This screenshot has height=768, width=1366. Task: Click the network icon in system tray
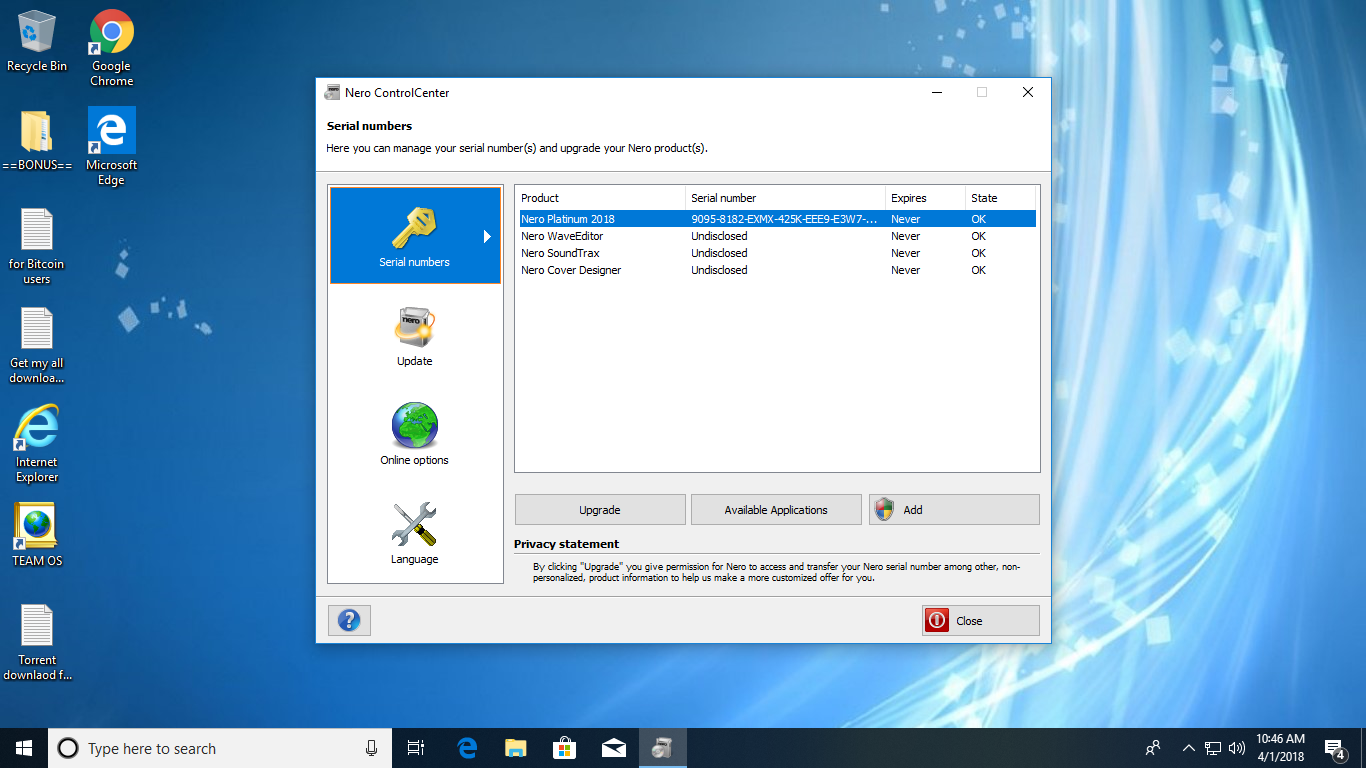point(1213,748)
